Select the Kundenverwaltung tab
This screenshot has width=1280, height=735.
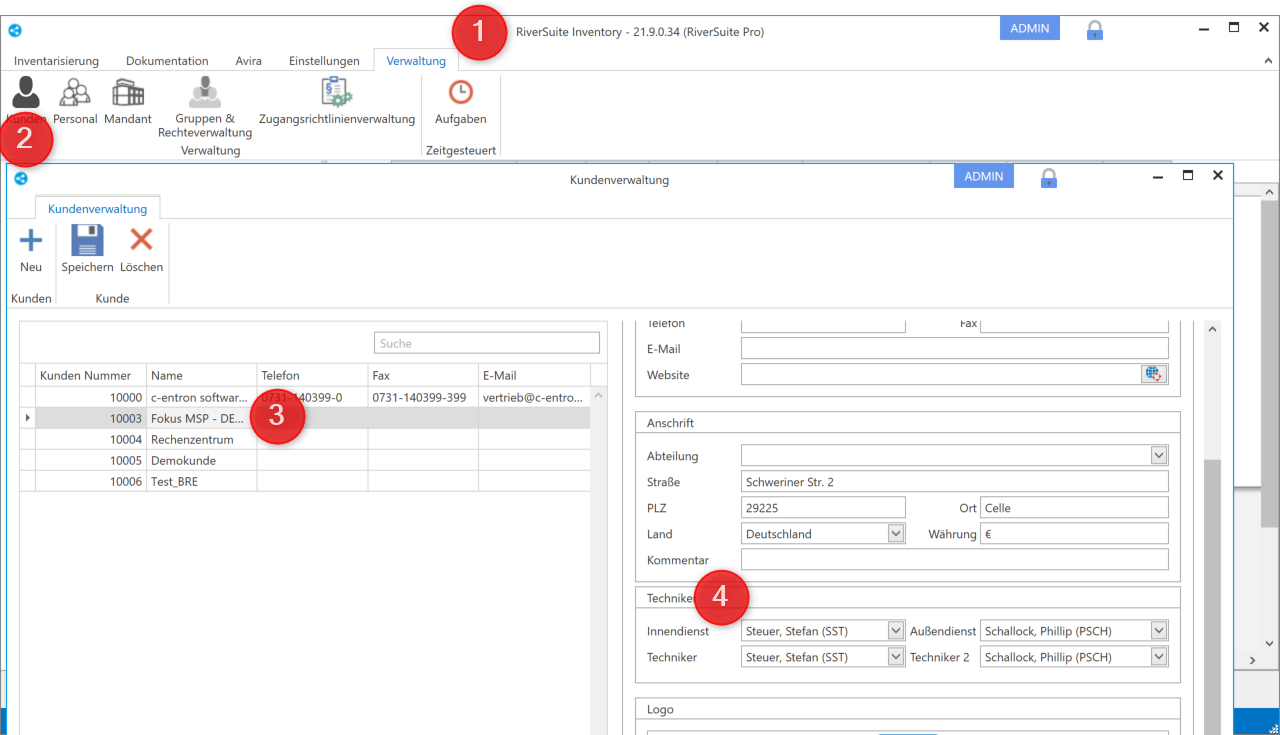pos(98,209)
